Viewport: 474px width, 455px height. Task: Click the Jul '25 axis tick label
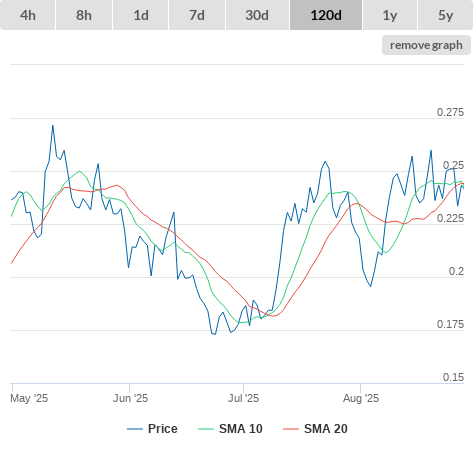[x=243, y=398]
